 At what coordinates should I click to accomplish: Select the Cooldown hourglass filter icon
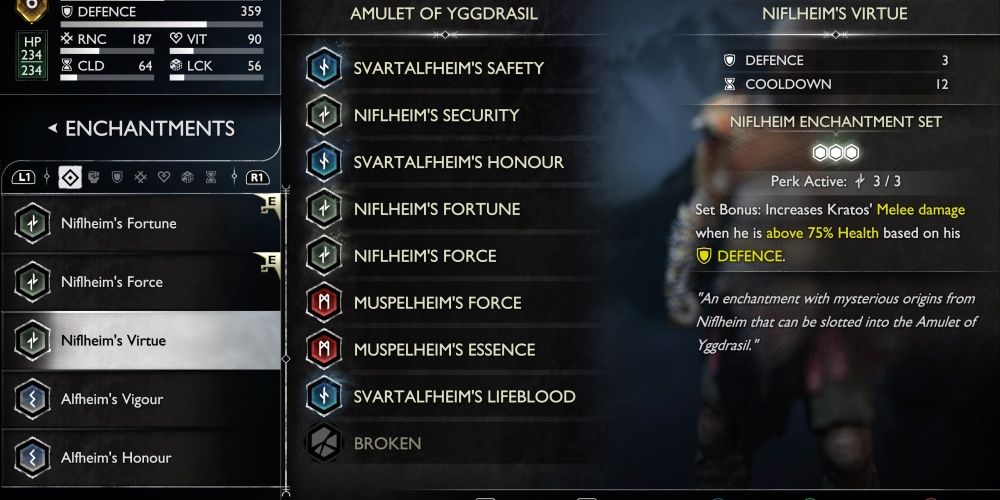[211, 177]
